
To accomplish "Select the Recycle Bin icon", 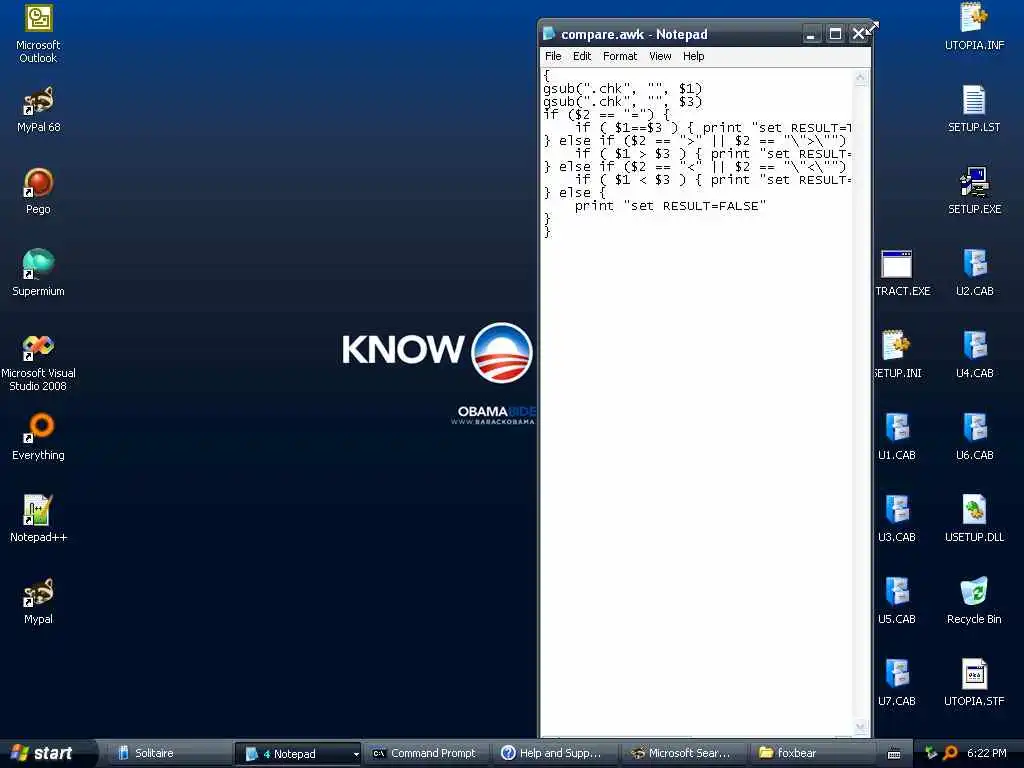I will 974,601.
